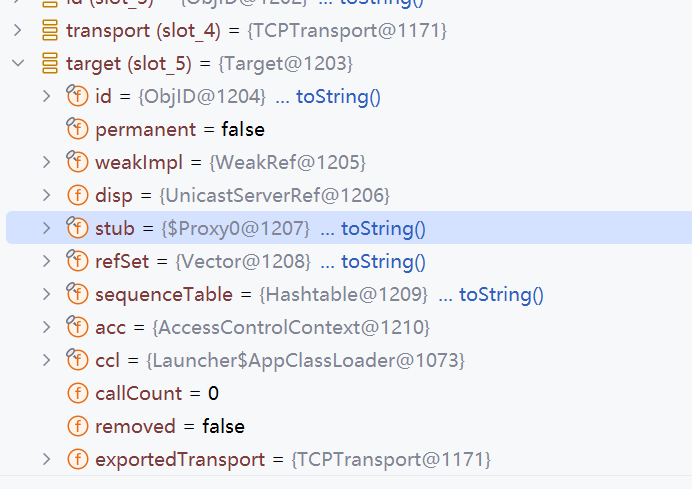Click the field icon beside ccl
Image resolution: width=692 pixels, height=489 pixels.
tap(77, 360)
